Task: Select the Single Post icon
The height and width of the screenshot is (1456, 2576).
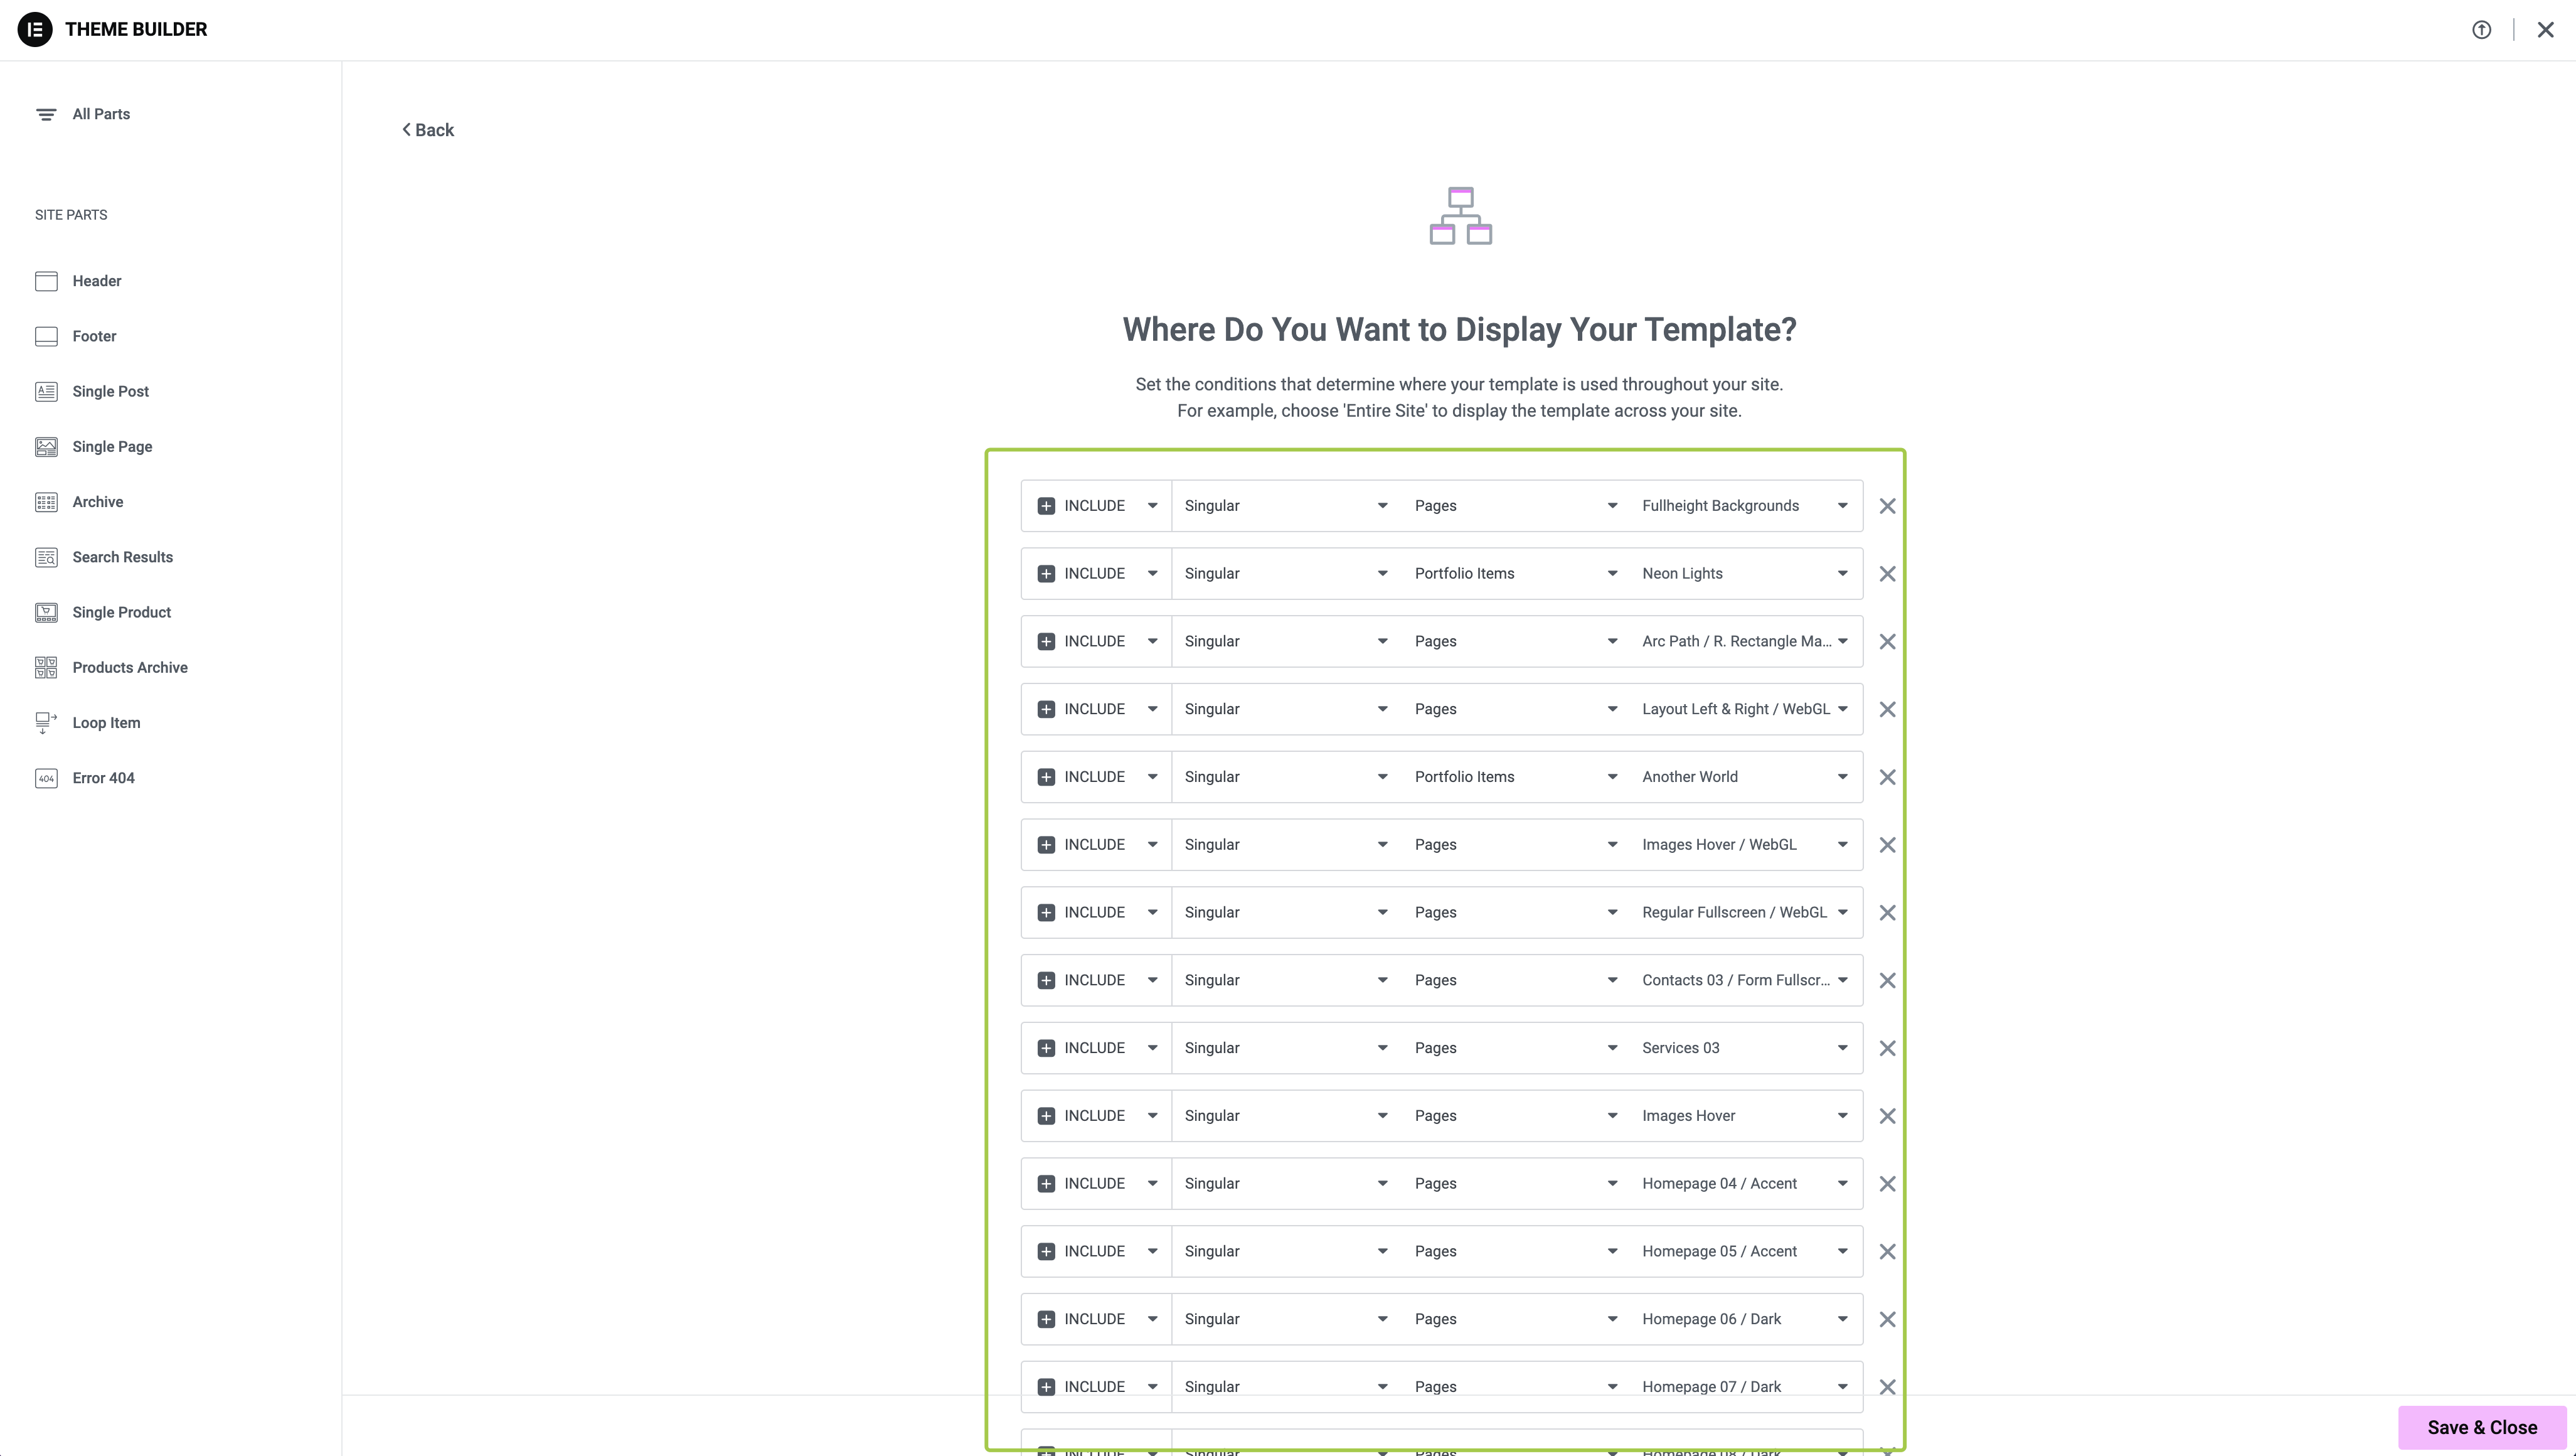Action: pos(46,391)
